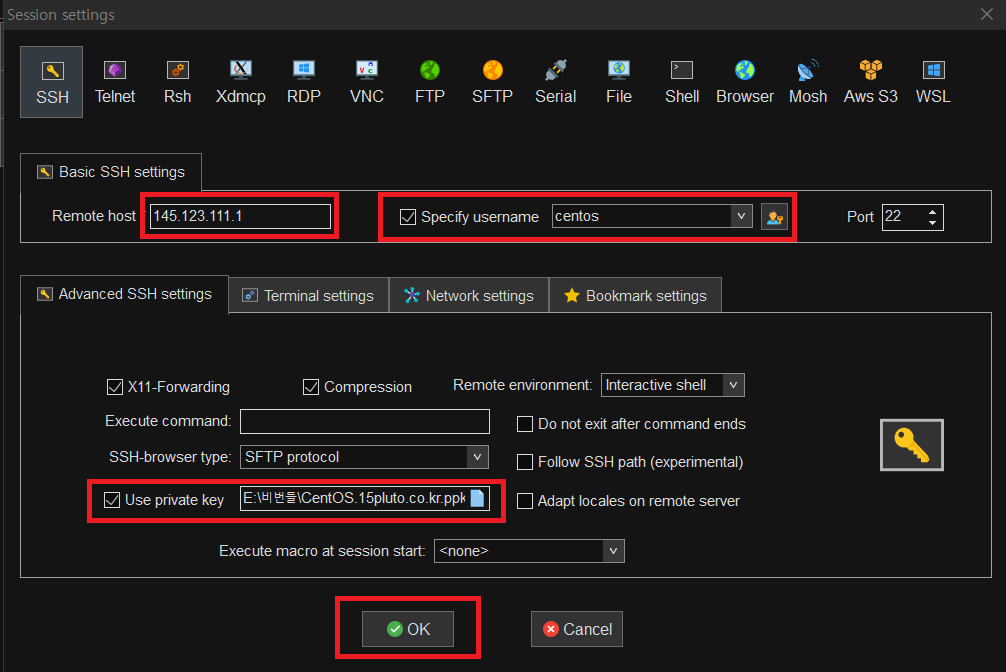Enable Follow SSH path (experimental)
Viewport: 1006px width, 672px height.
tap(525, 462)
